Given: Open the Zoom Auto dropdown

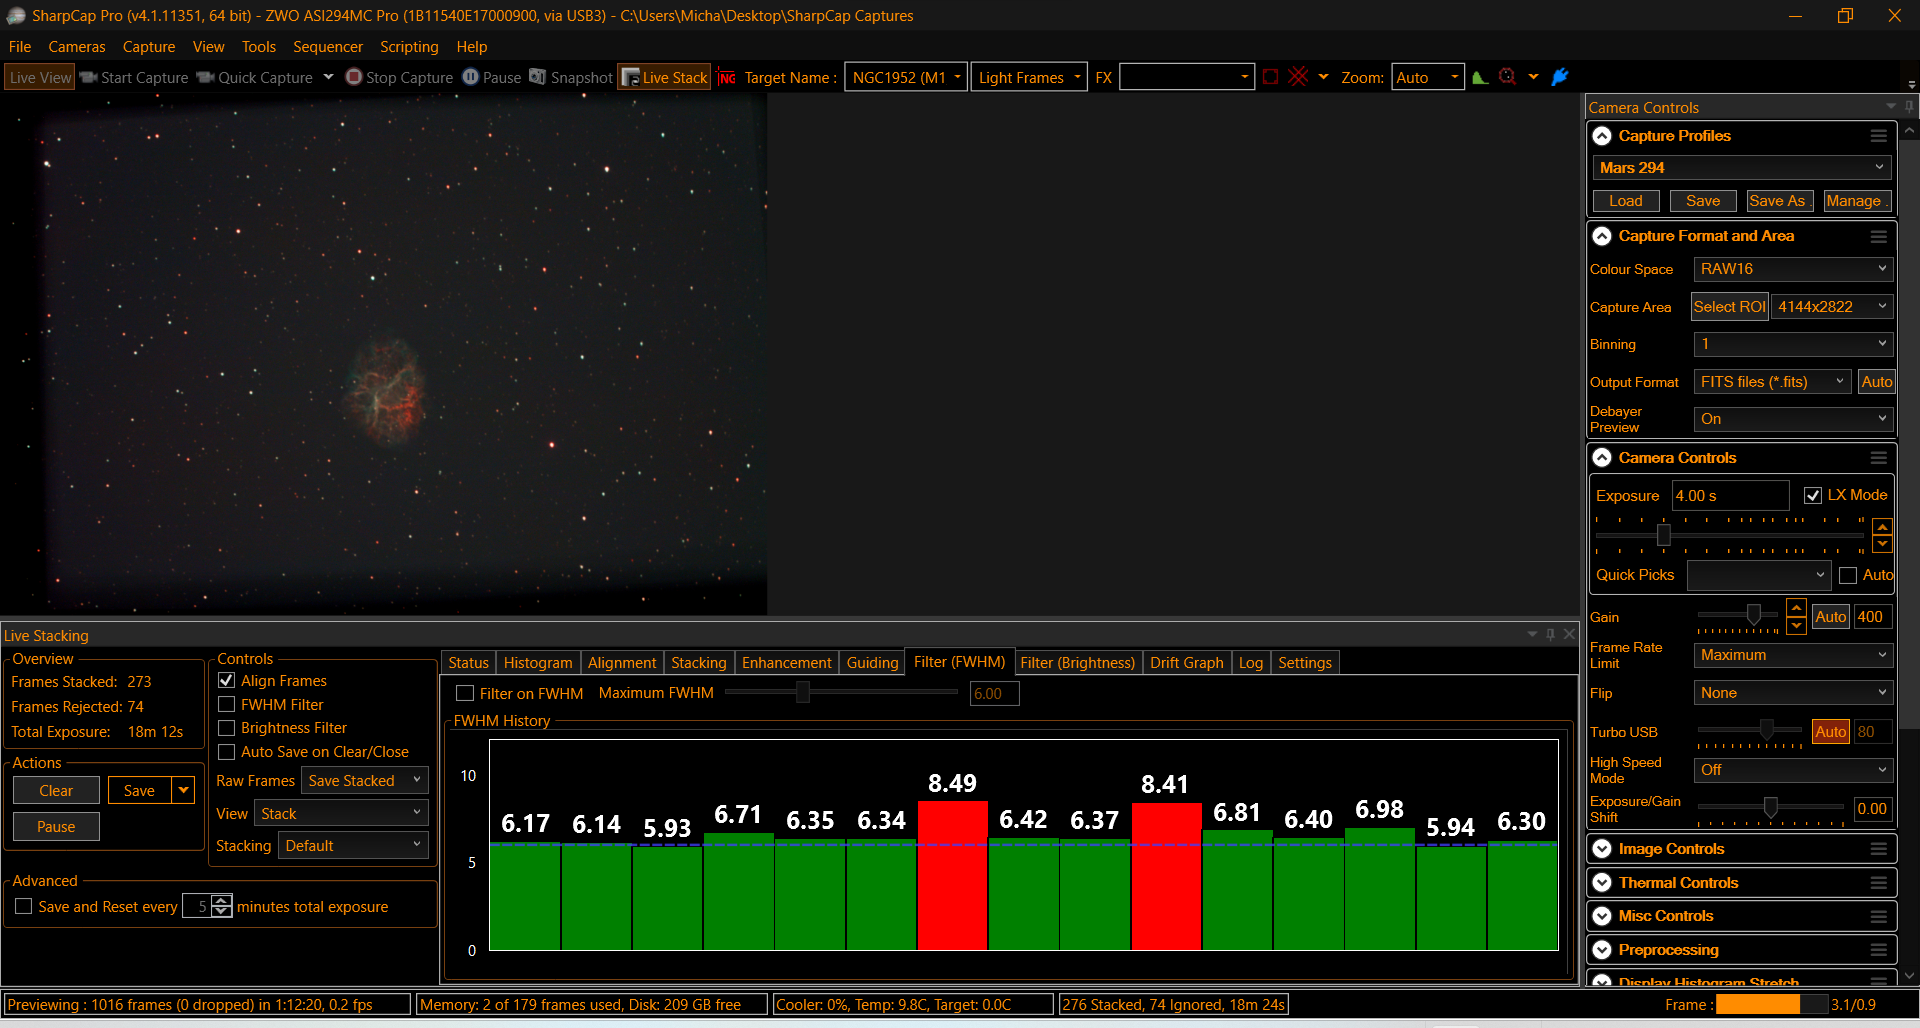Looking at the screenshot, I should click(x=1428, y=77).
